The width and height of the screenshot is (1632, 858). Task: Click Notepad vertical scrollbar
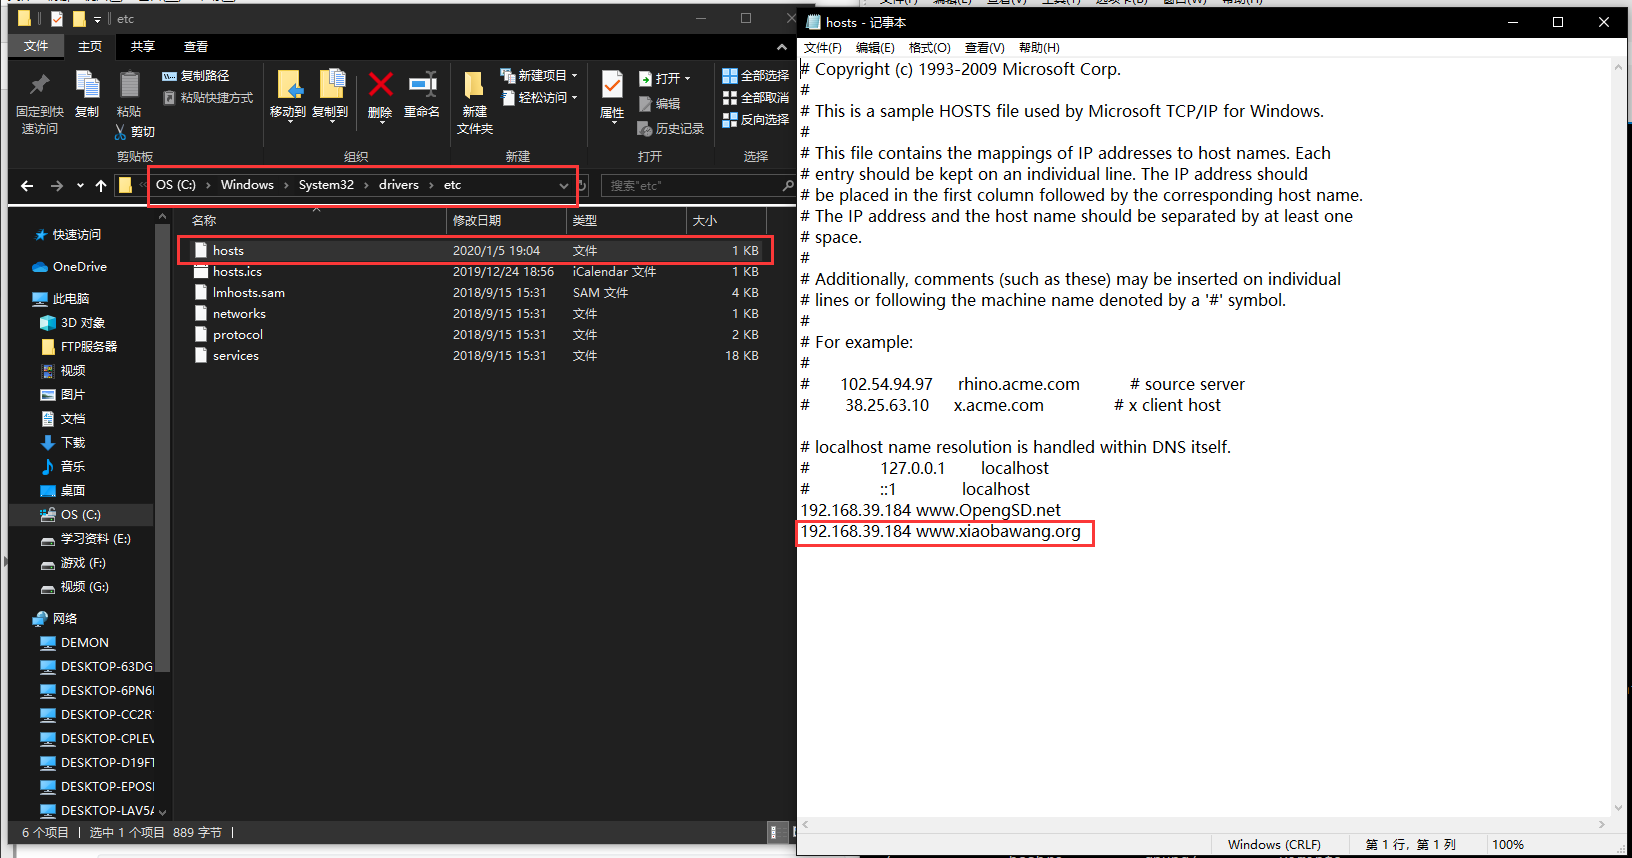click(1619, 439)
